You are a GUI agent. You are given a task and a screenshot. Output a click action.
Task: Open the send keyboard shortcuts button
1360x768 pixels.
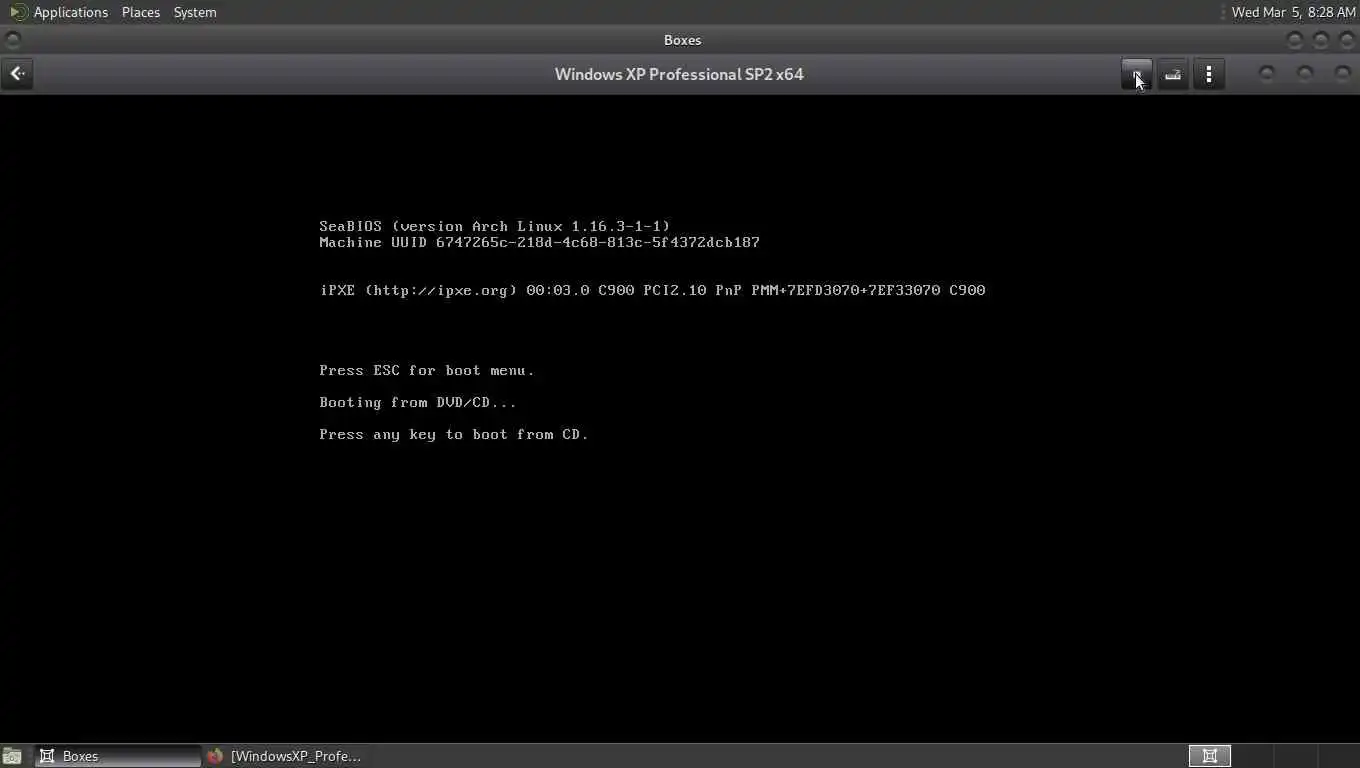[1173, 74]
